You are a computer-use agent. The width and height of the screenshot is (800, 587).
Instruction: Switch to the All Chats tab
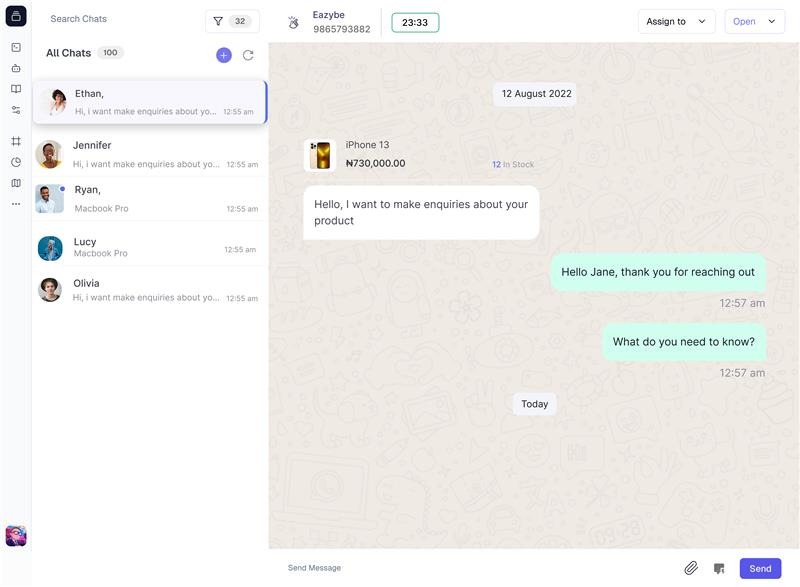67,52
